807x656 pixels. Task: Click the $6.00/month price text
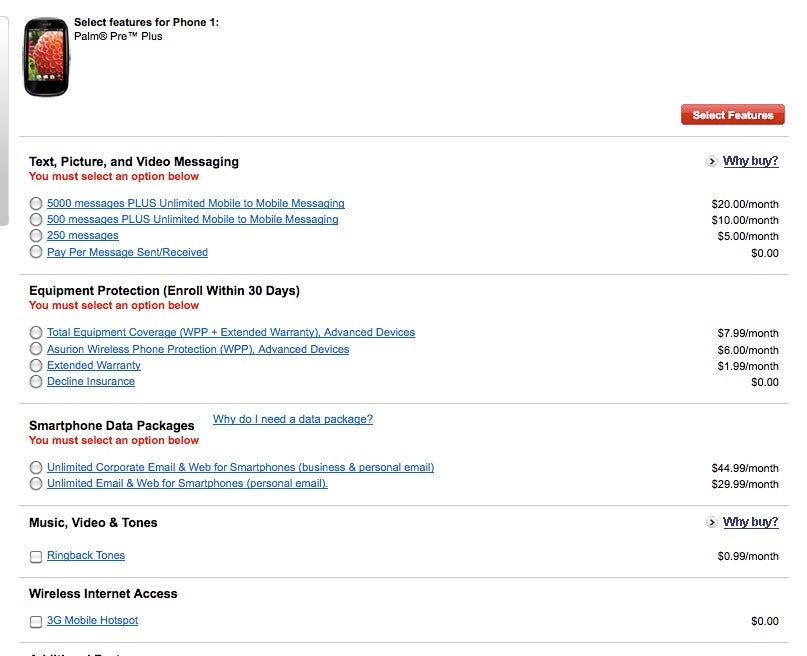(748, 350)
